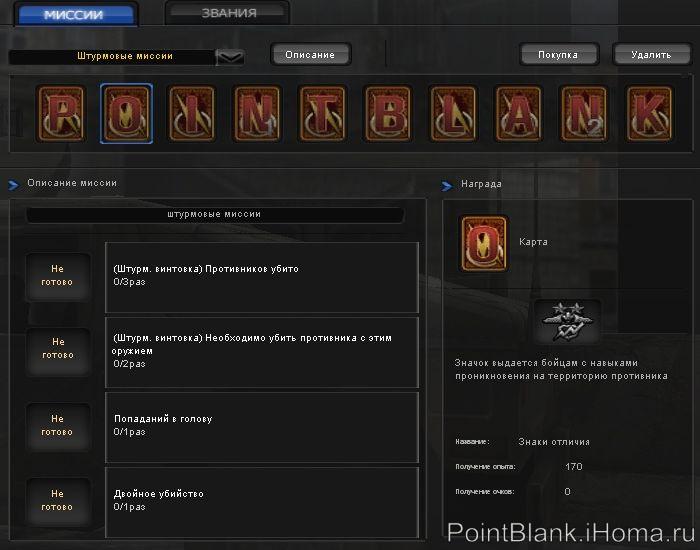
Task: Pick the T mission card
Action: tap(322, 114)
